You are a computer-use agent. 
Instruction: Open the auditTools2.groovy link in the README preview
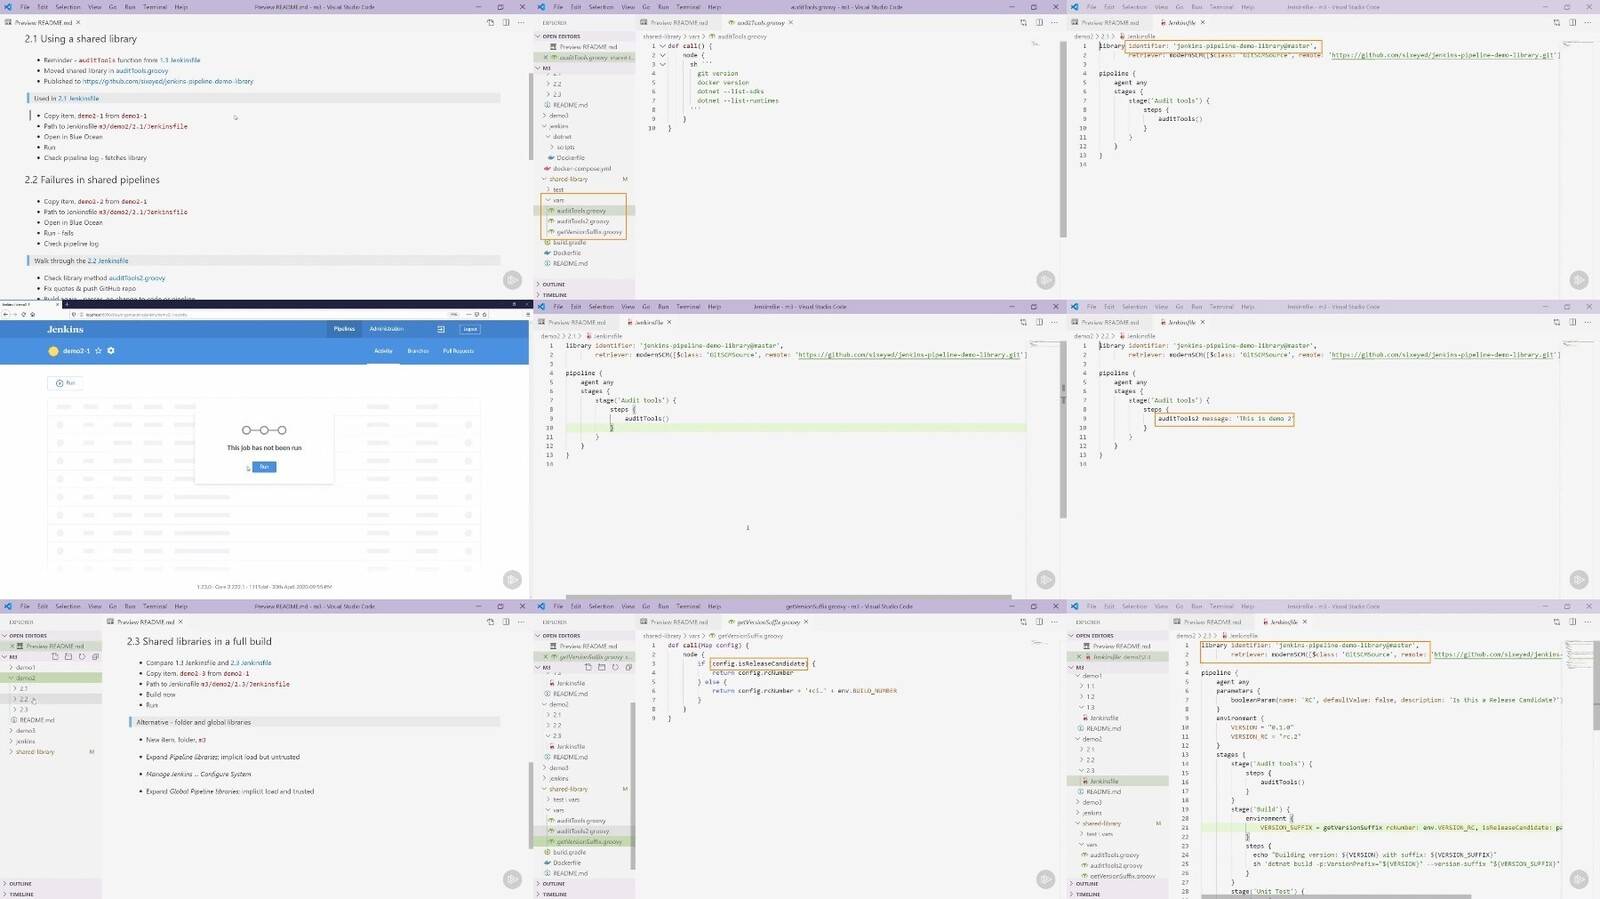(x=137, y=278)
